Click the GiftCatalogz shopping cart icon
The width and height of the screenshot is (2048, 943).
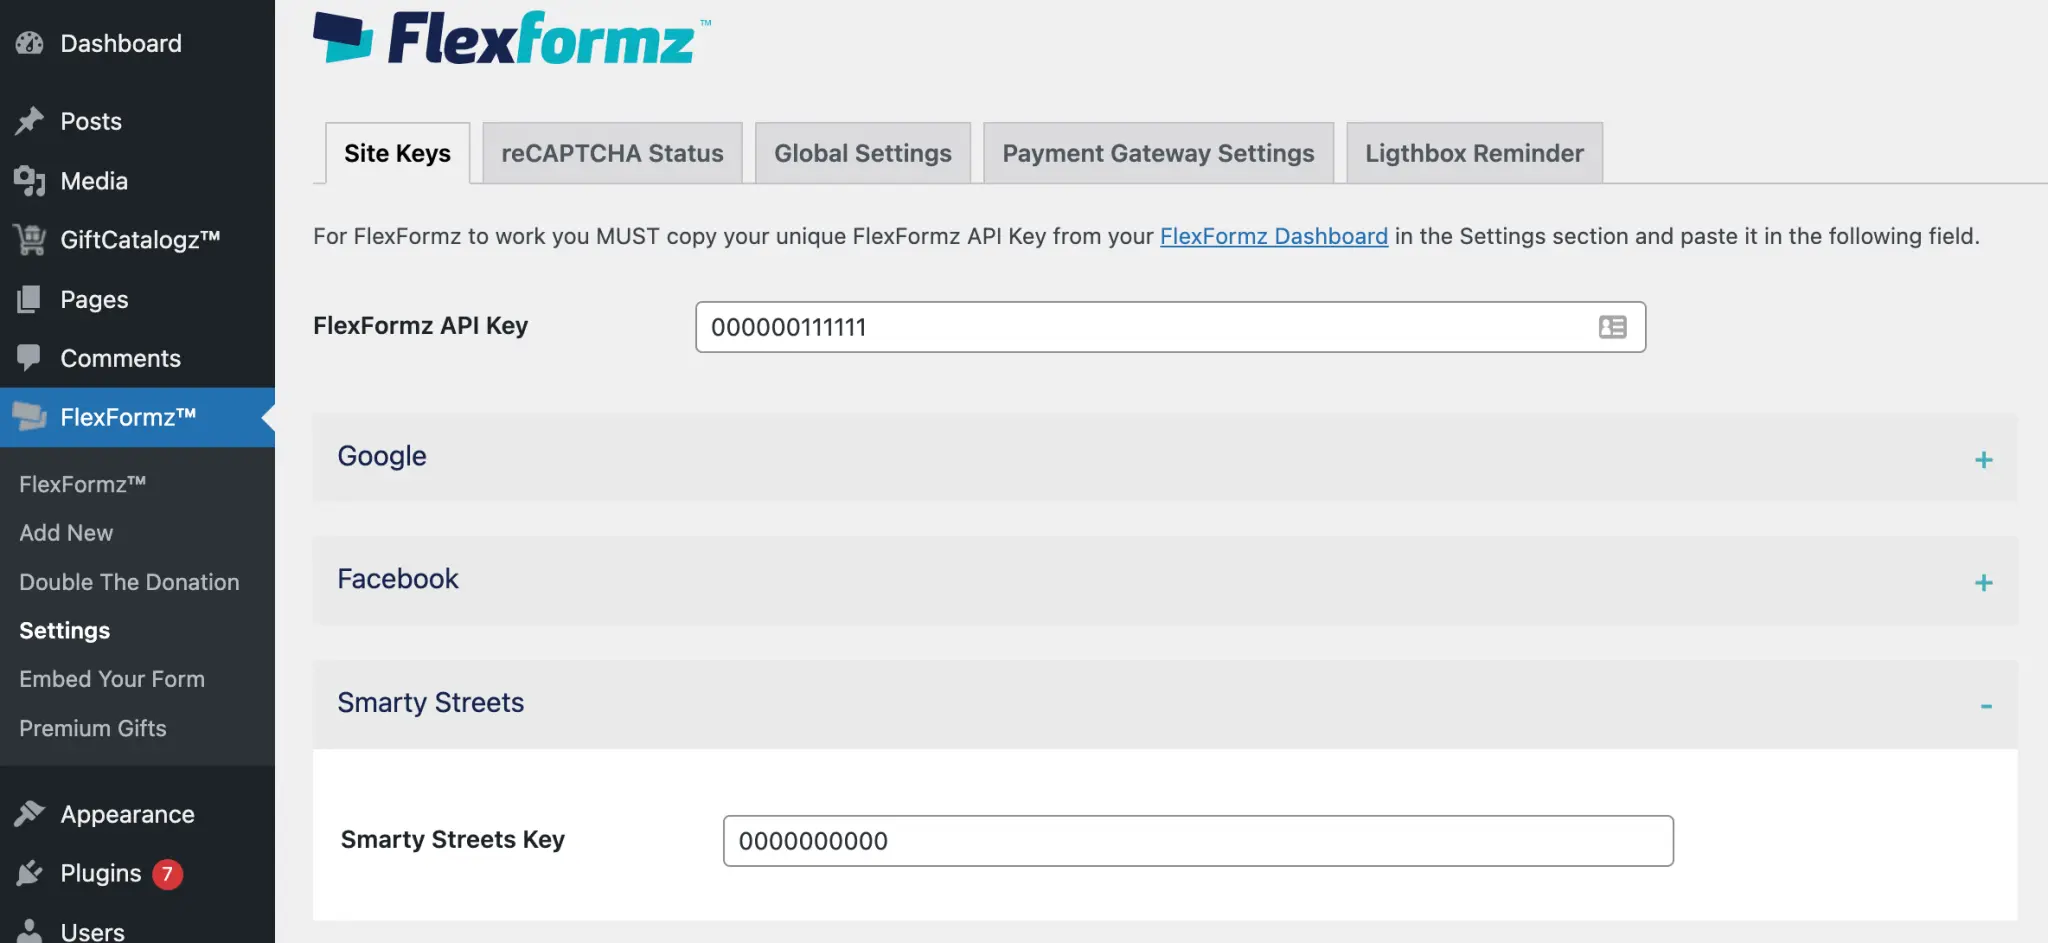point(30,240)
